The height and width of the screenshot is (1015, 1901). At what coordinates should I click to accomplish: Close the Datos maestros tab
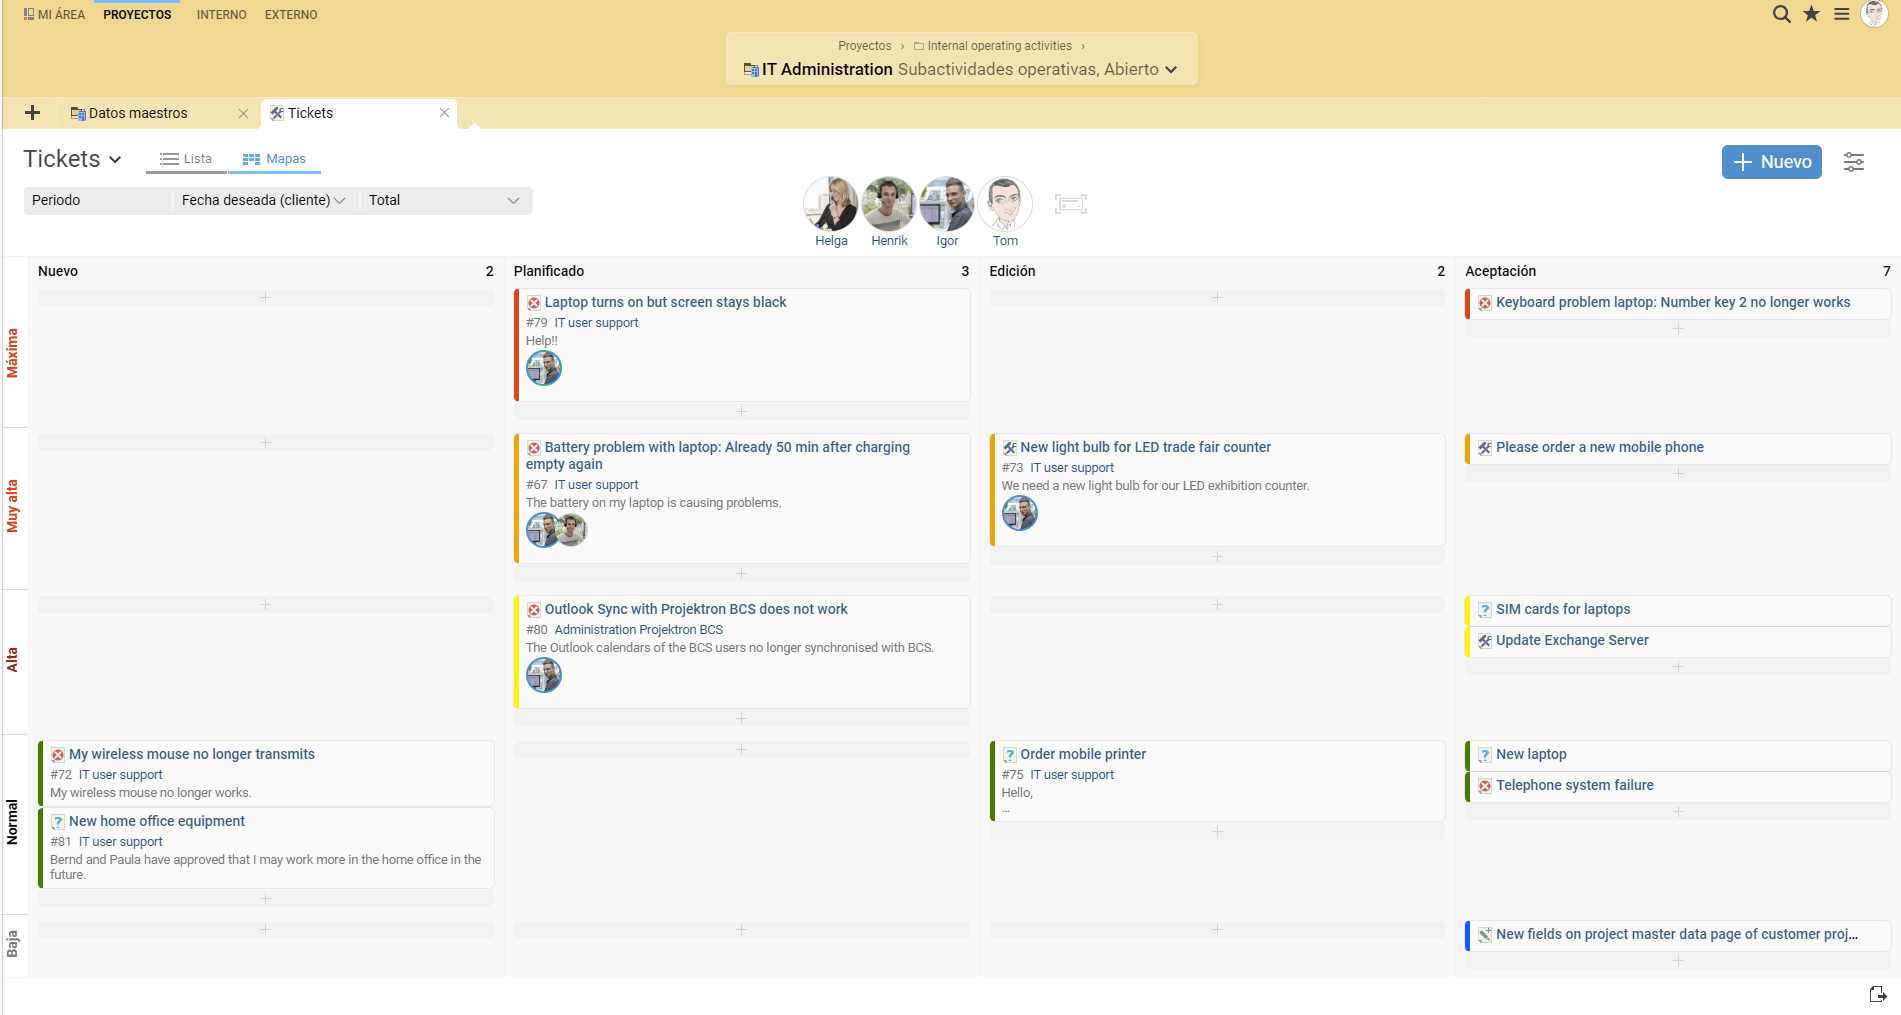coord(243,114)
